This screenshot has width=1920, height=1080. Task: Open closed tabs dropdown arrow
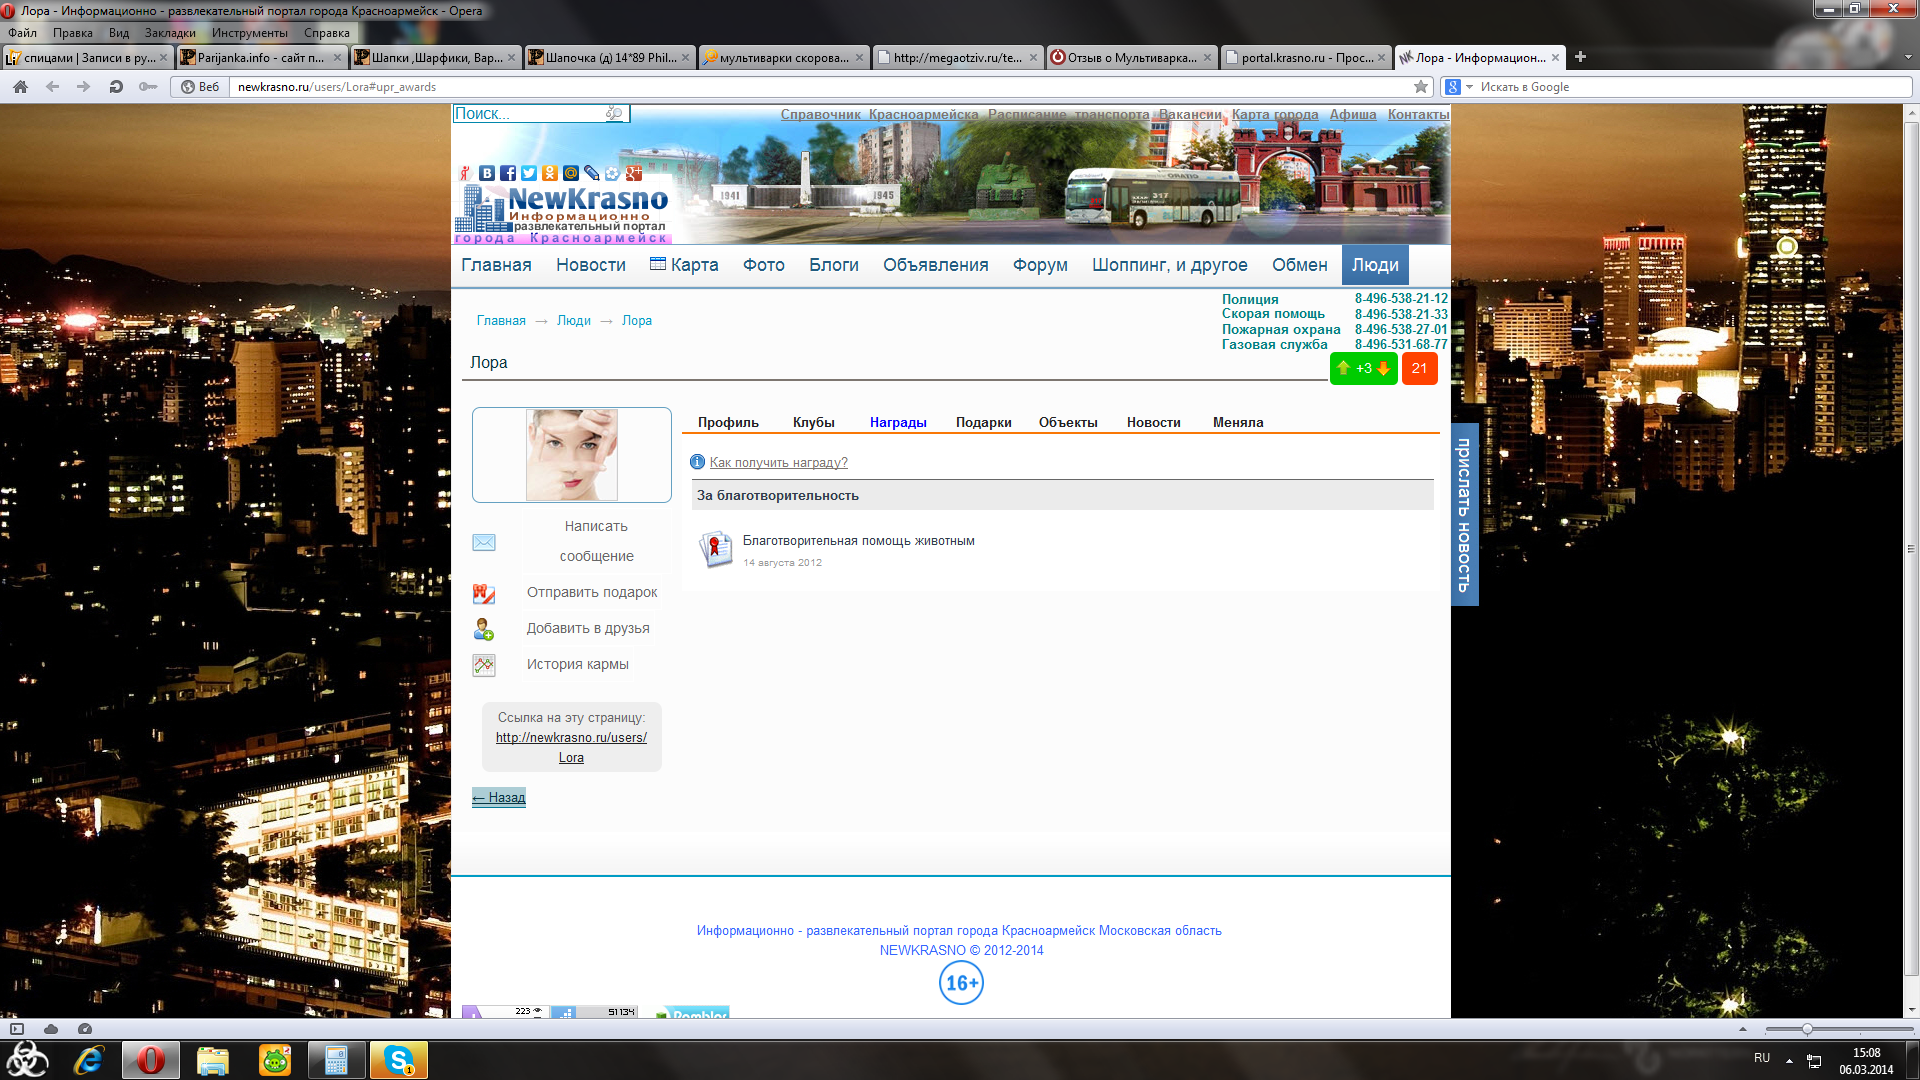(1908, 57)
